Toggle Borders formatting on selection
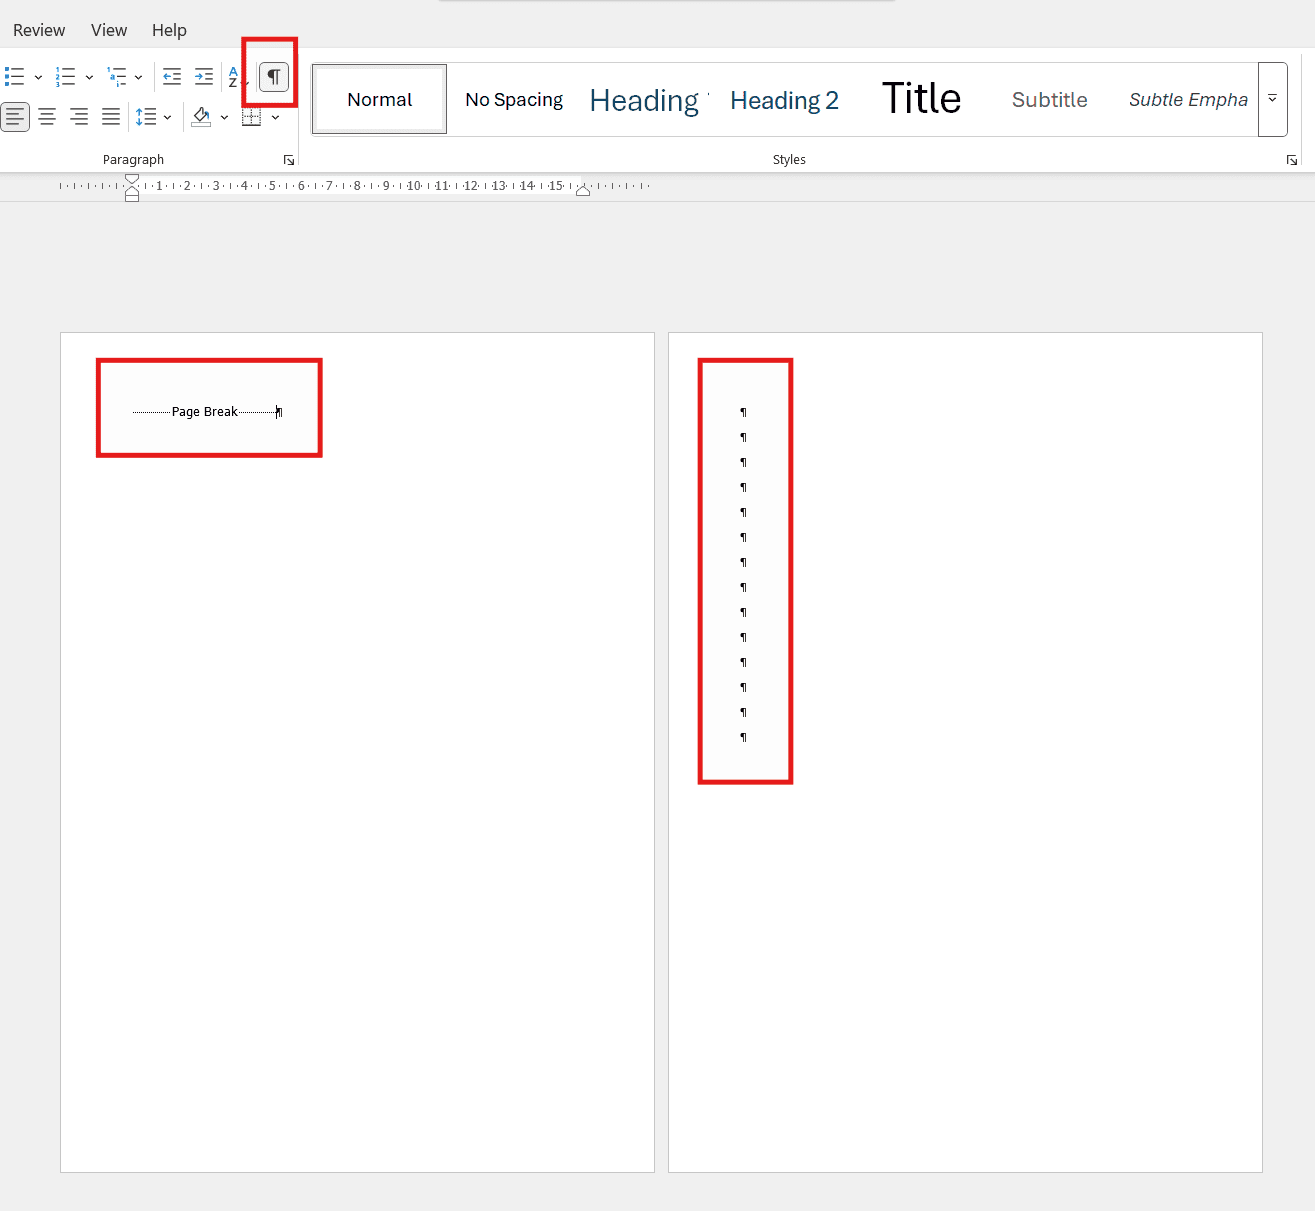The height and width of the screenshot is (1211, 1315). (x=252, y=116)
